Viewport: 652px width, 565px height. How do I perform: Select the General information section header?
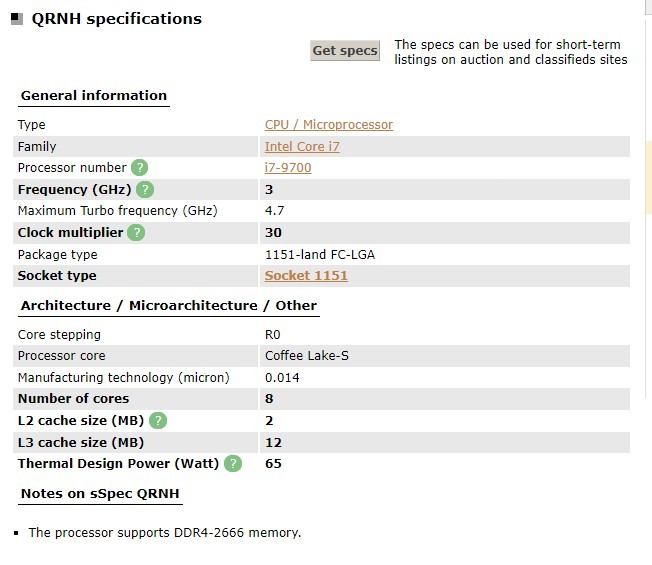pyautogui.click(x=94, y=96)
